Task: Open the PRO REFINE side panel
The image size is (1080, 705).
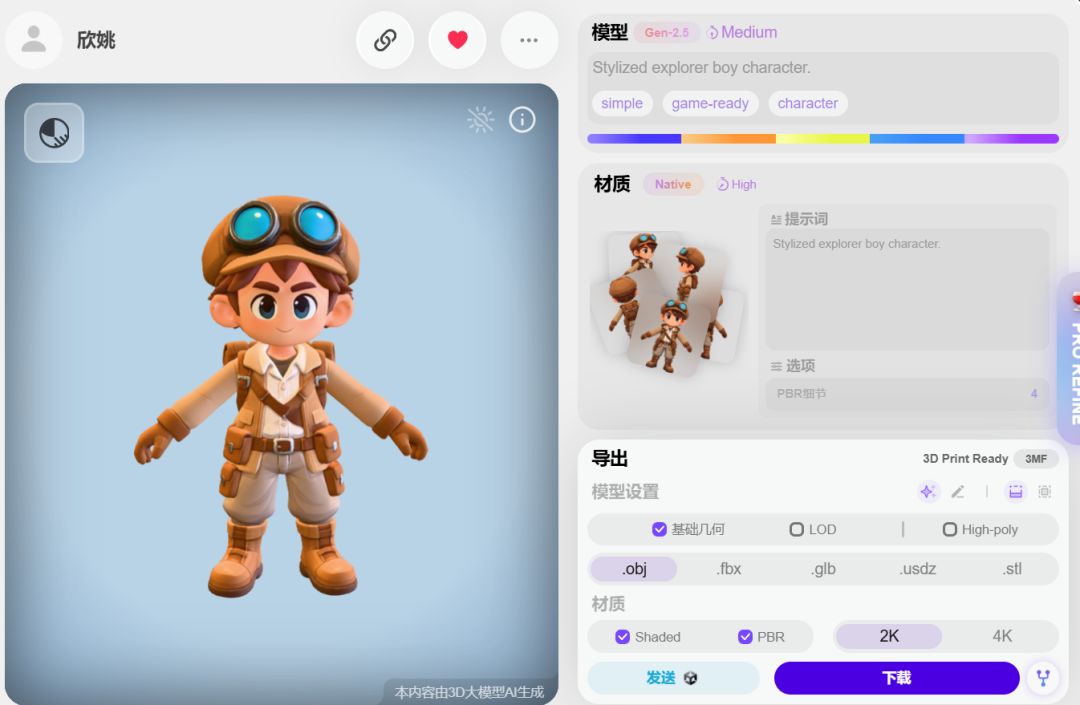Action: [x=1070, y=358]
